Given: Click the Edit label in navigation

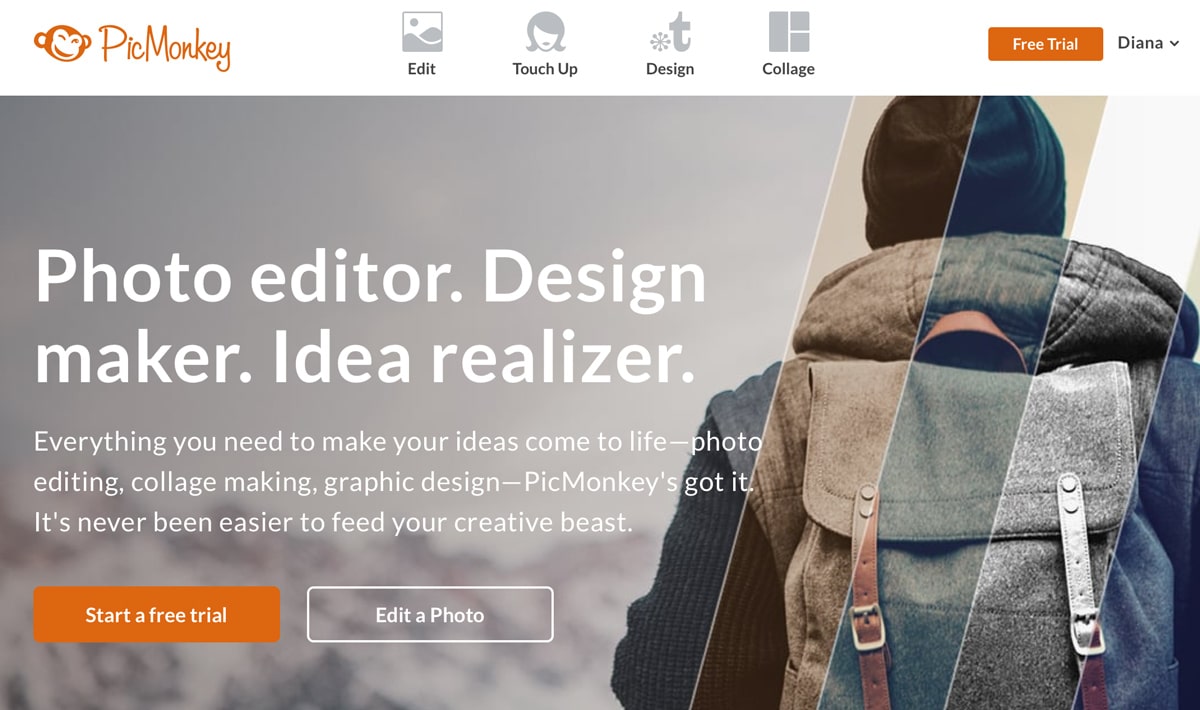Looking at the screenshot, I should pyautogui.click(x=422, y=69).
